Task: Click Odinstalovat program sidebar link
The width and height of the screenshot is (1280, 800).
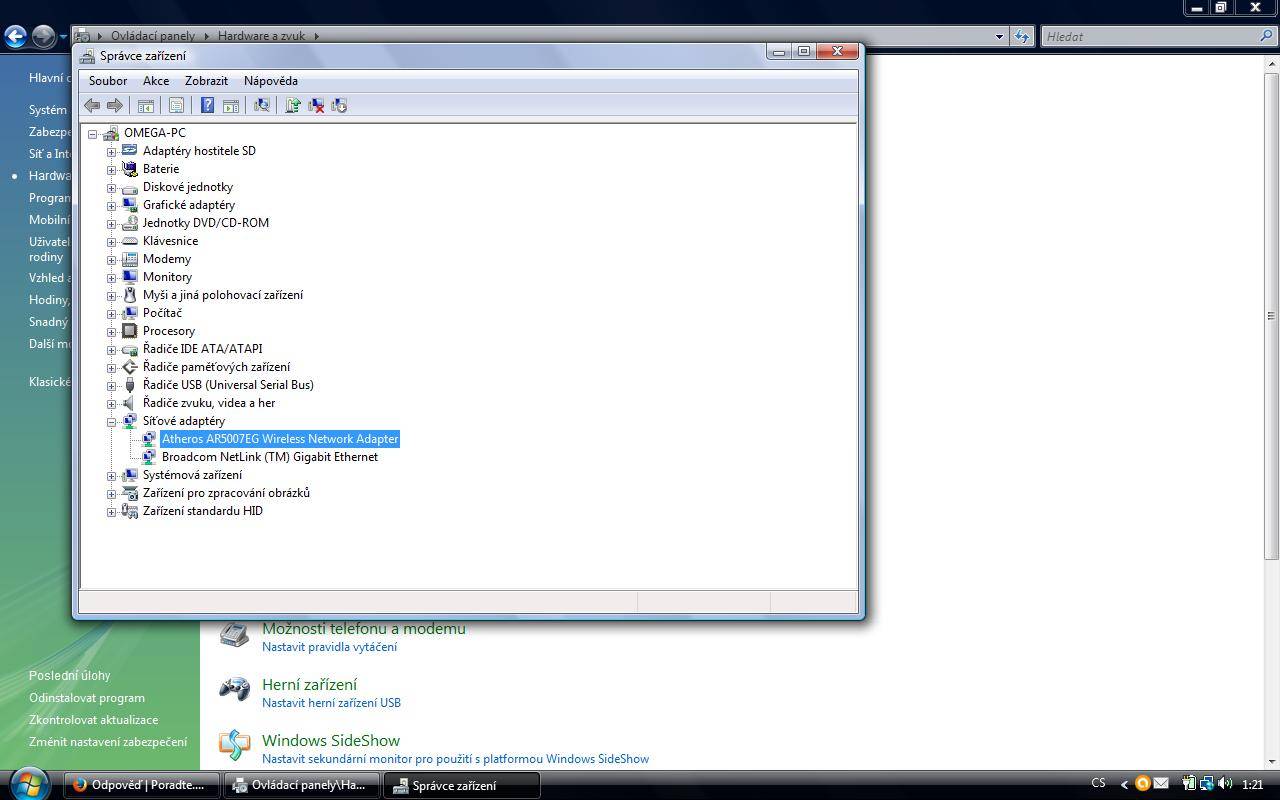Action: point(87,698)
